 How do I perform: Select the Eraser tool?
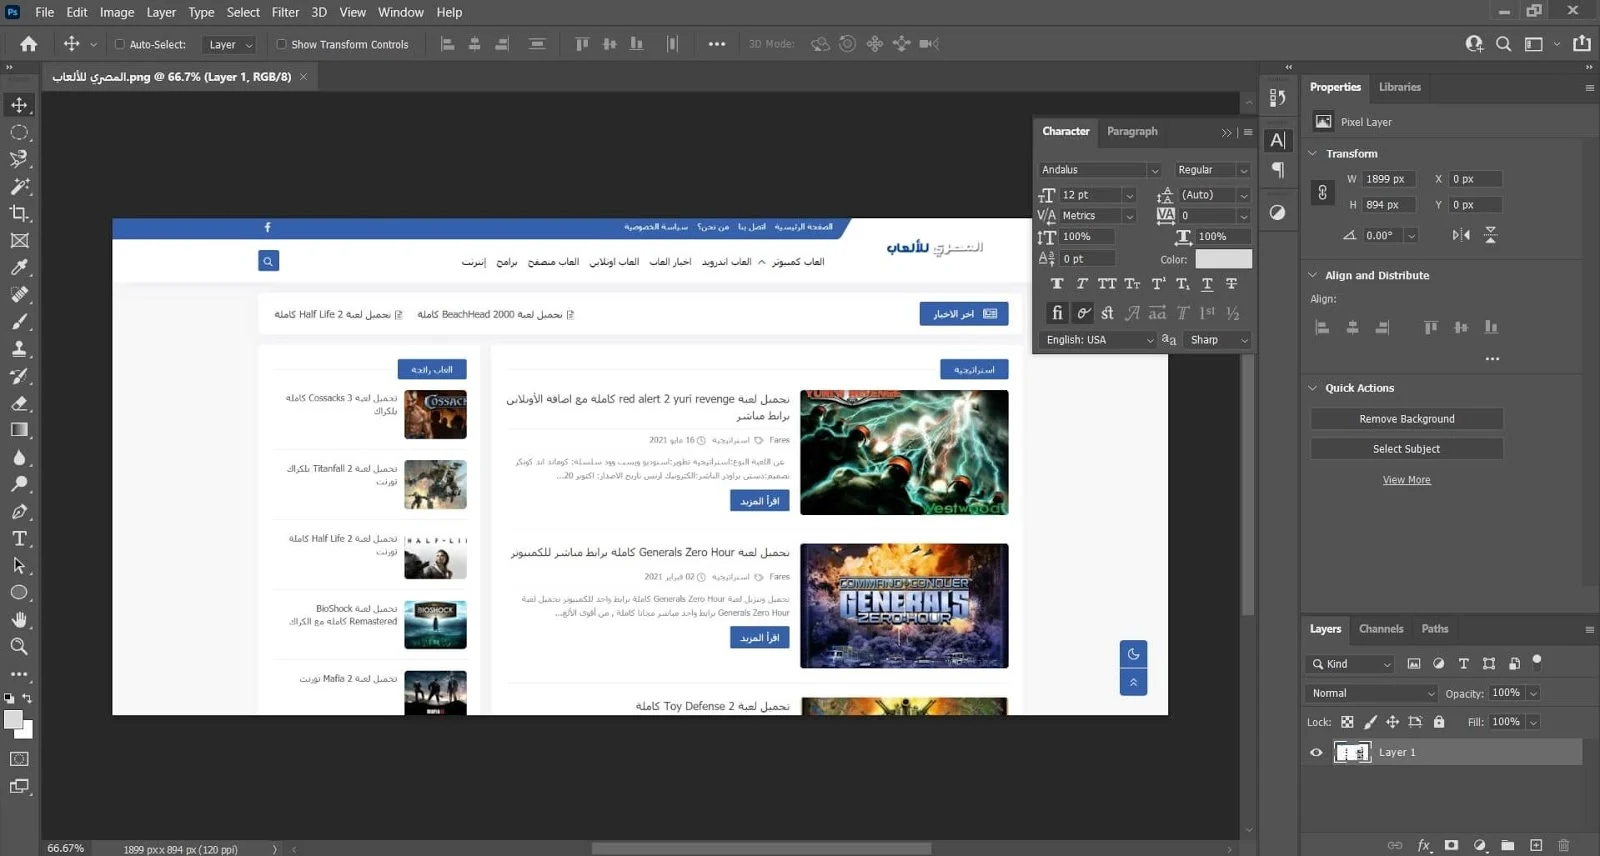[x=19, y=403]
